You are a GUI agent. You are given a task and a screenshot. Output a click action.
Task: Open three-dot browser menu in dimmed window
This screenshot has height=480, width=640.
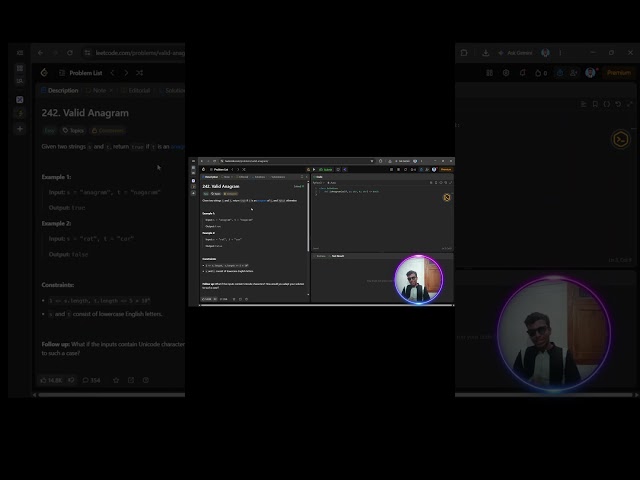(560, 53)
